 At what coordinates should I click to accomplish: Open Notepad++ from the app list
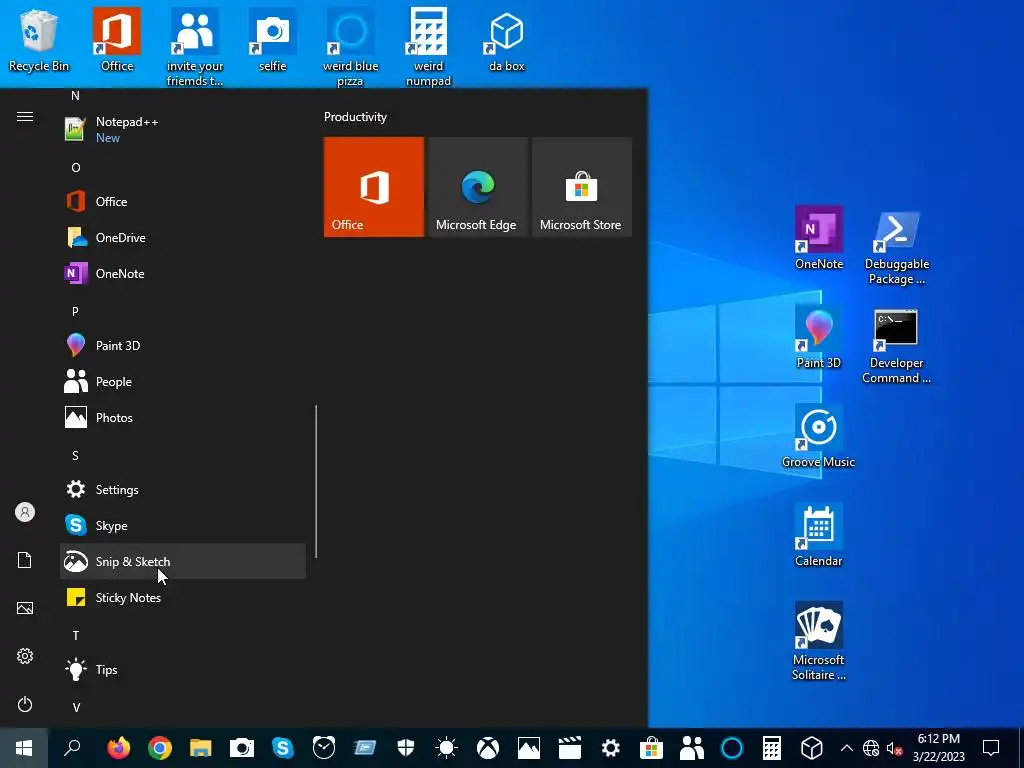click(183, 129)
